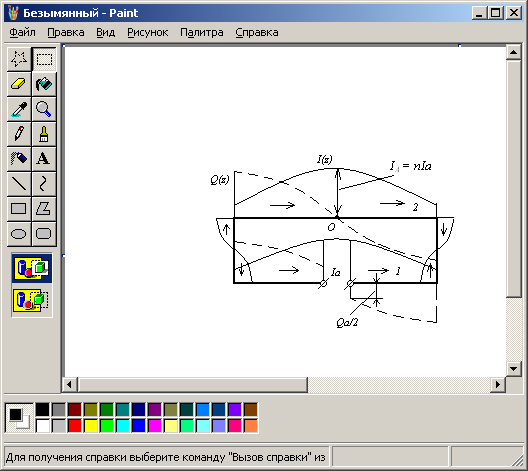Pick the dark green color swatch
This screenshot has height=471, width=528.
(x=107, y=410)
